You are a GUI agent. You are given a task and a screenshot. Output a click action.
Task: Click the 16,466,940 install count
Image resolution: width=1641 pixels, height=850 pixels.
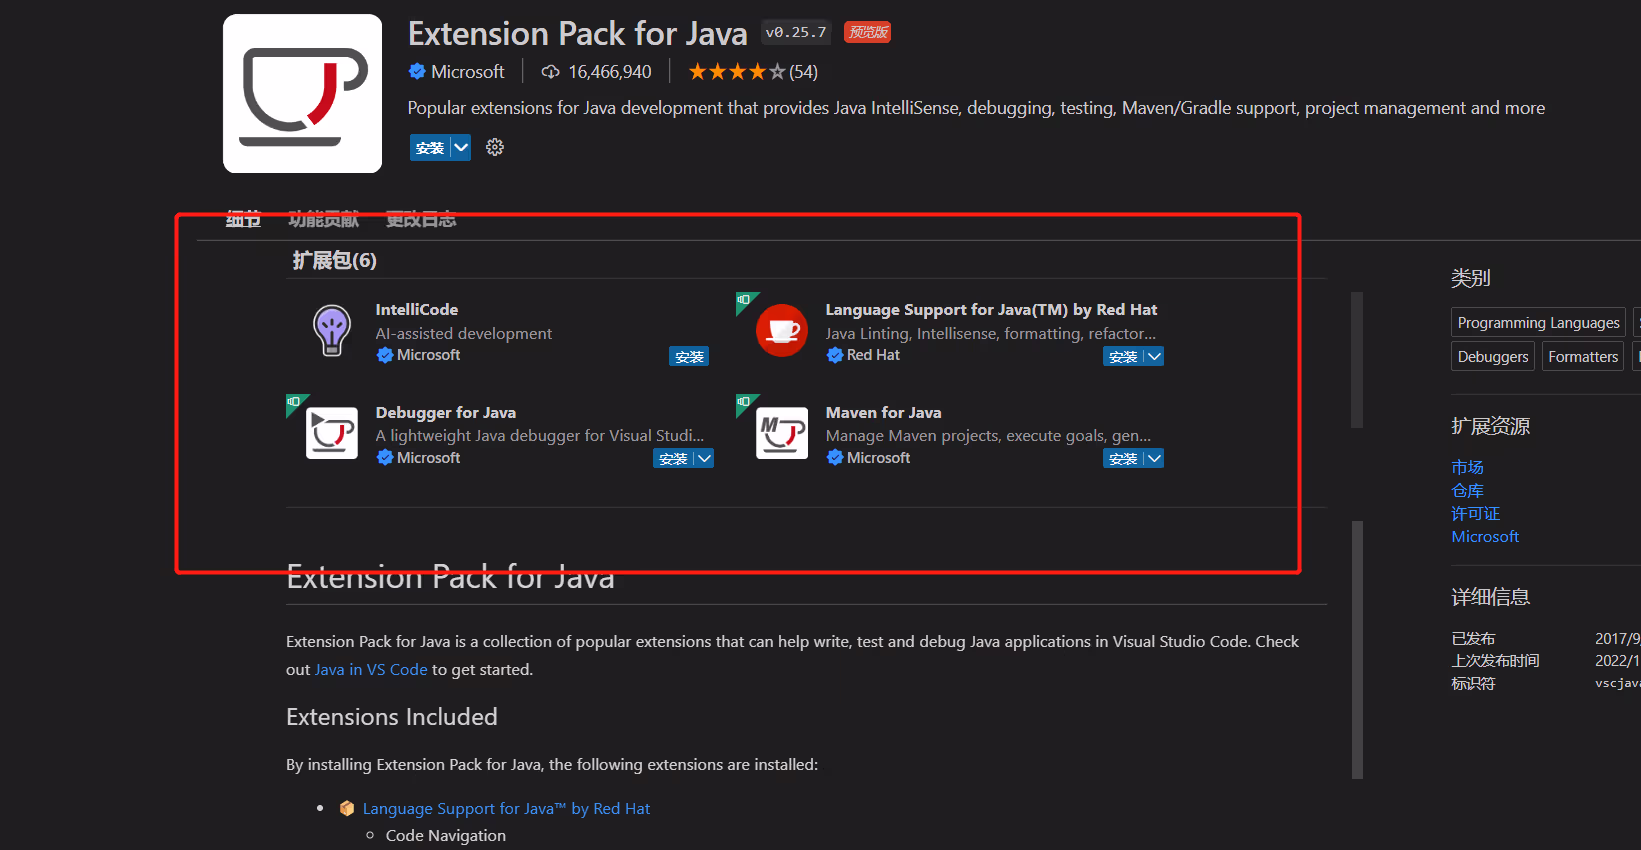(x=610, y=72)
